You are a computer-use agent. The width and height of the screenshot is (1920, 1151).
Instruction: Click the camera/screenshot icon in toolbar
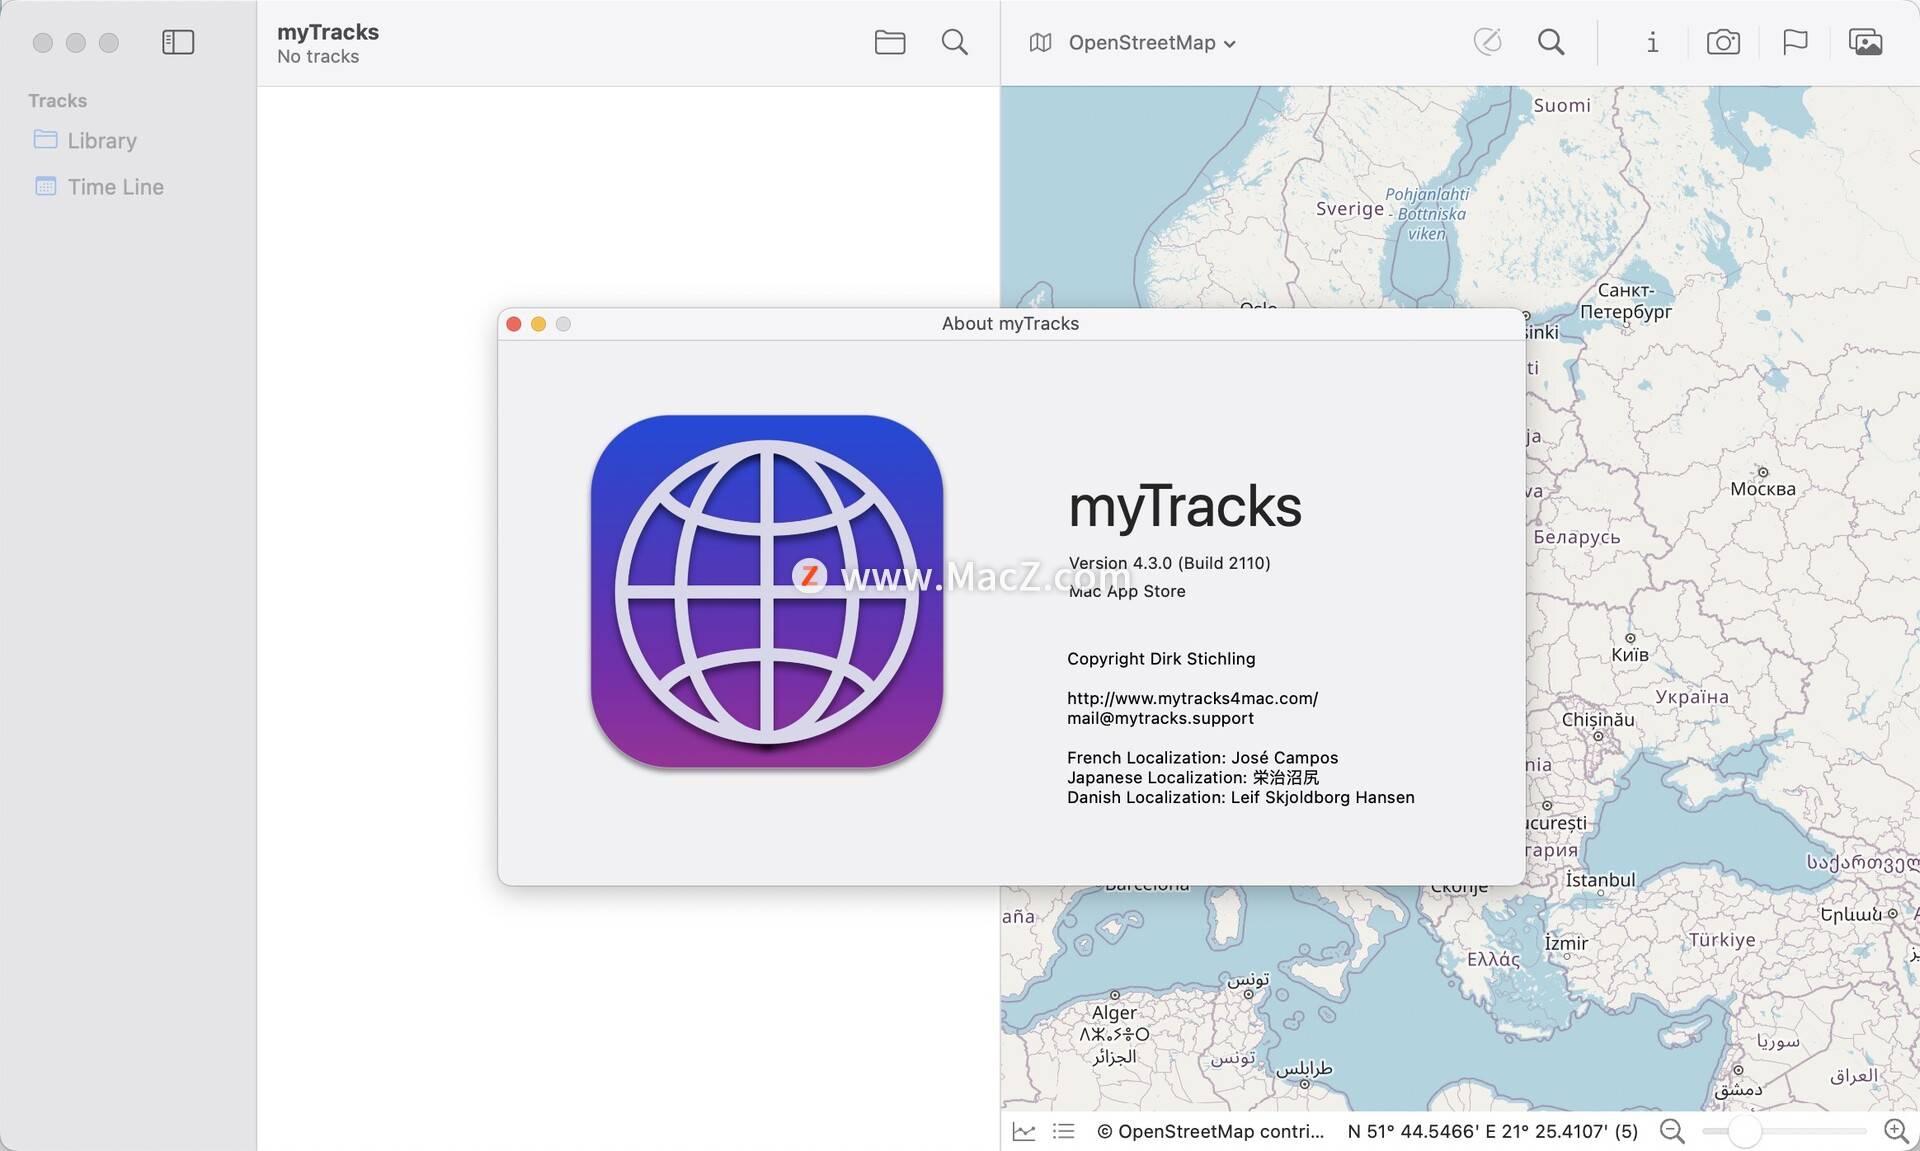[x=1723, y=42]
